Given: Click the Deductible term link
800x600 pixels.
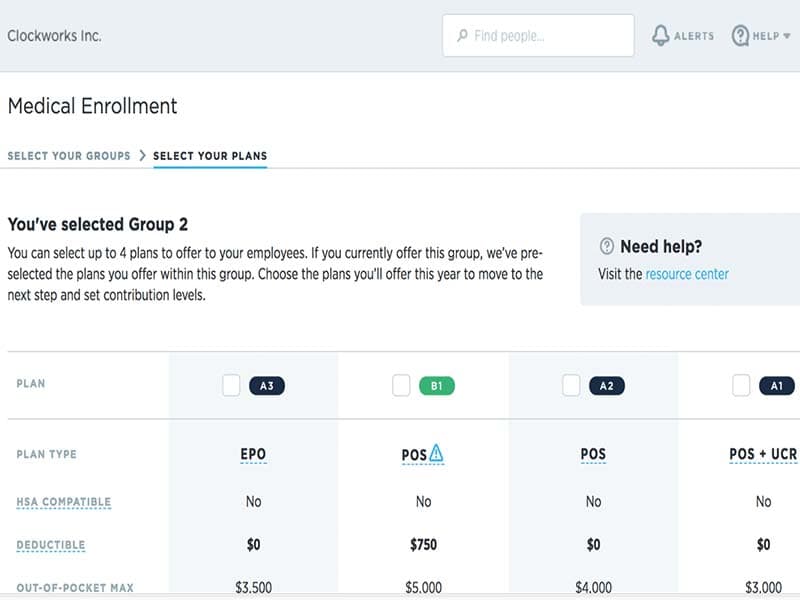Looking at the screenshot, I should [x=51, y=545].
